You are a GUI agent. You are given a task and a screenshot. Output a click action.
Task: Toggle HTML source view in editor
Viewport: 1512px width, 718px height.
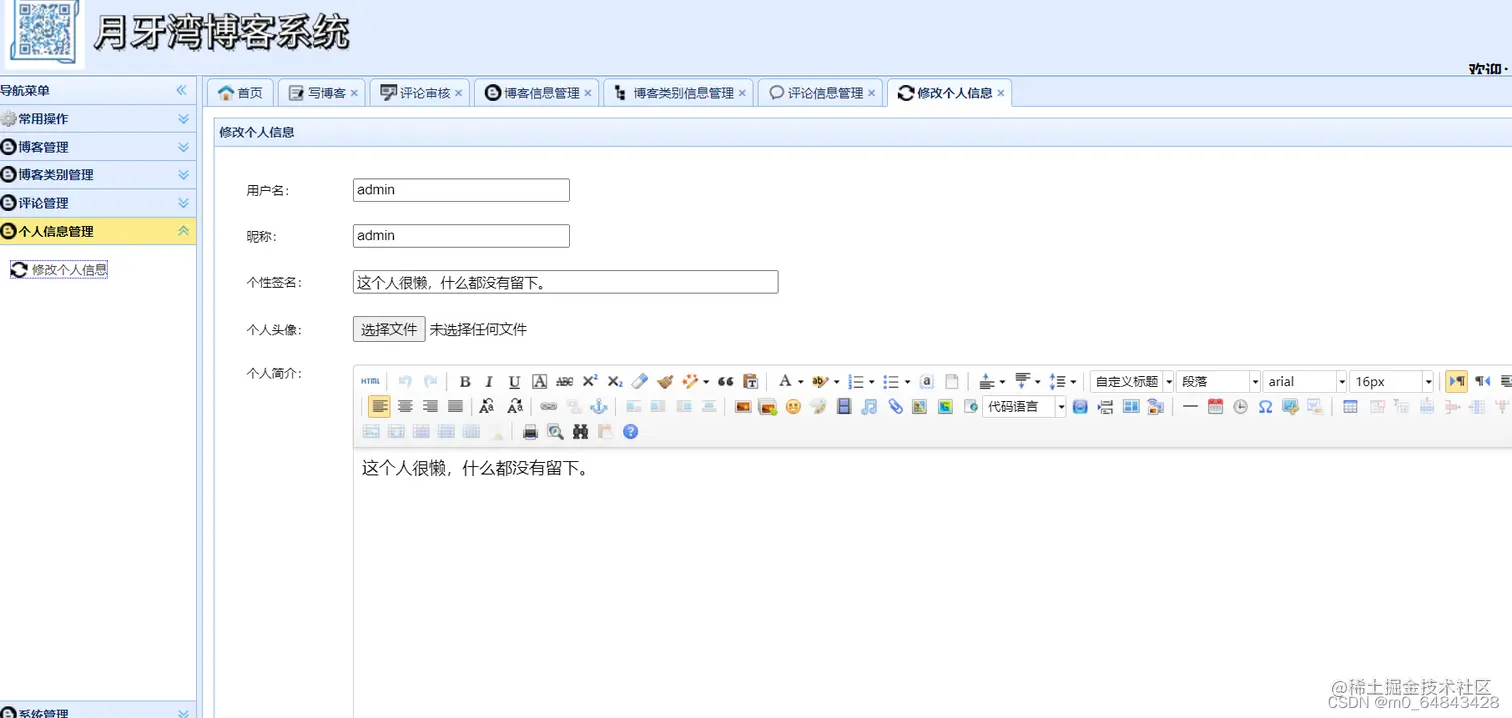[371, 382]
